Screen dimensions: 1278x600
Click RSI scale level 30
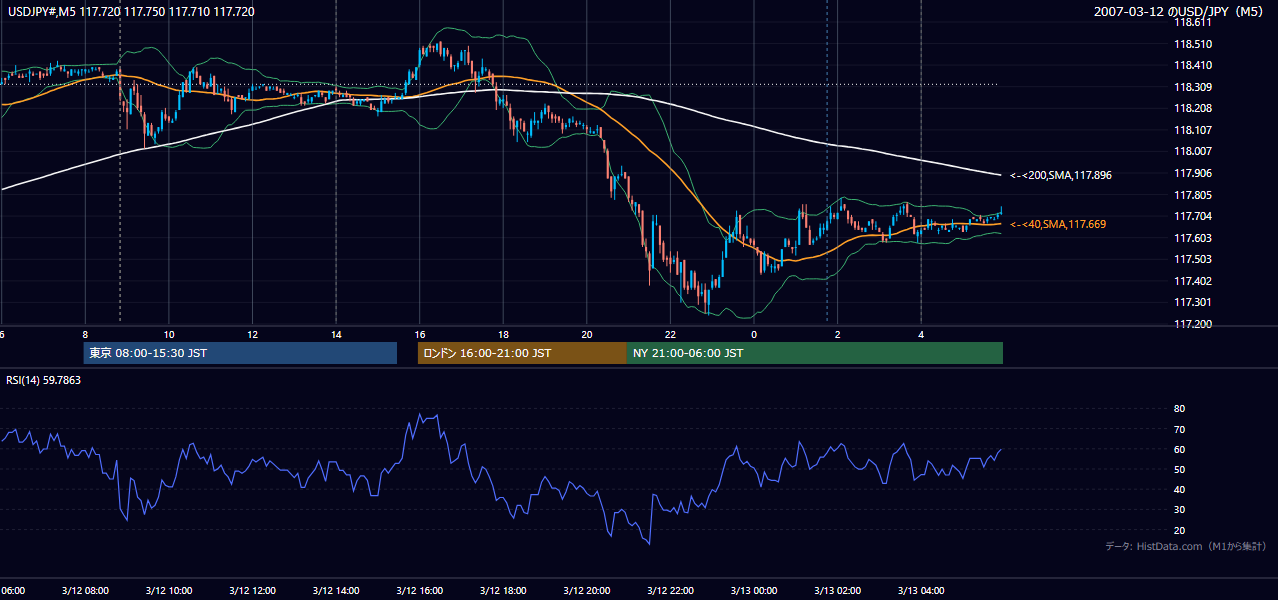coord(1179,510)
